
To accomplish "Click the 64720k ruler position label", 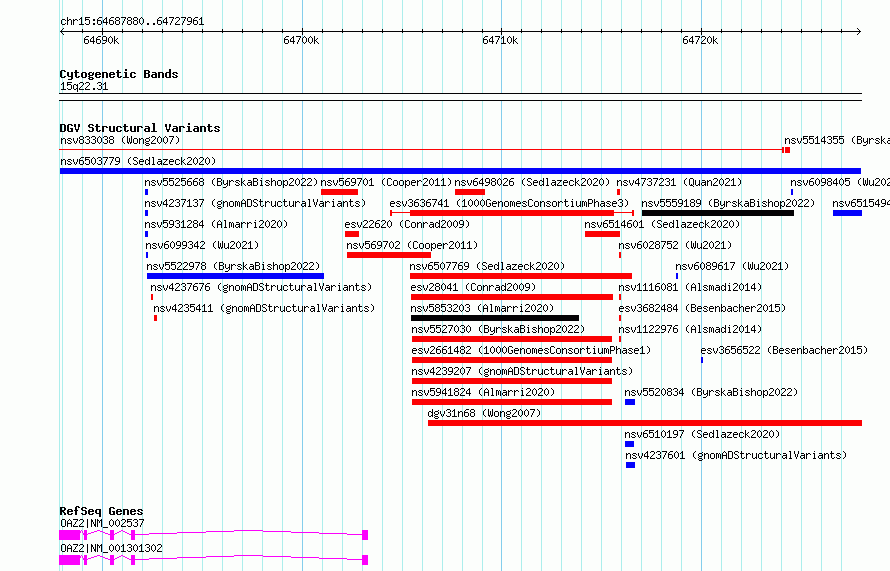I will 700,40.
